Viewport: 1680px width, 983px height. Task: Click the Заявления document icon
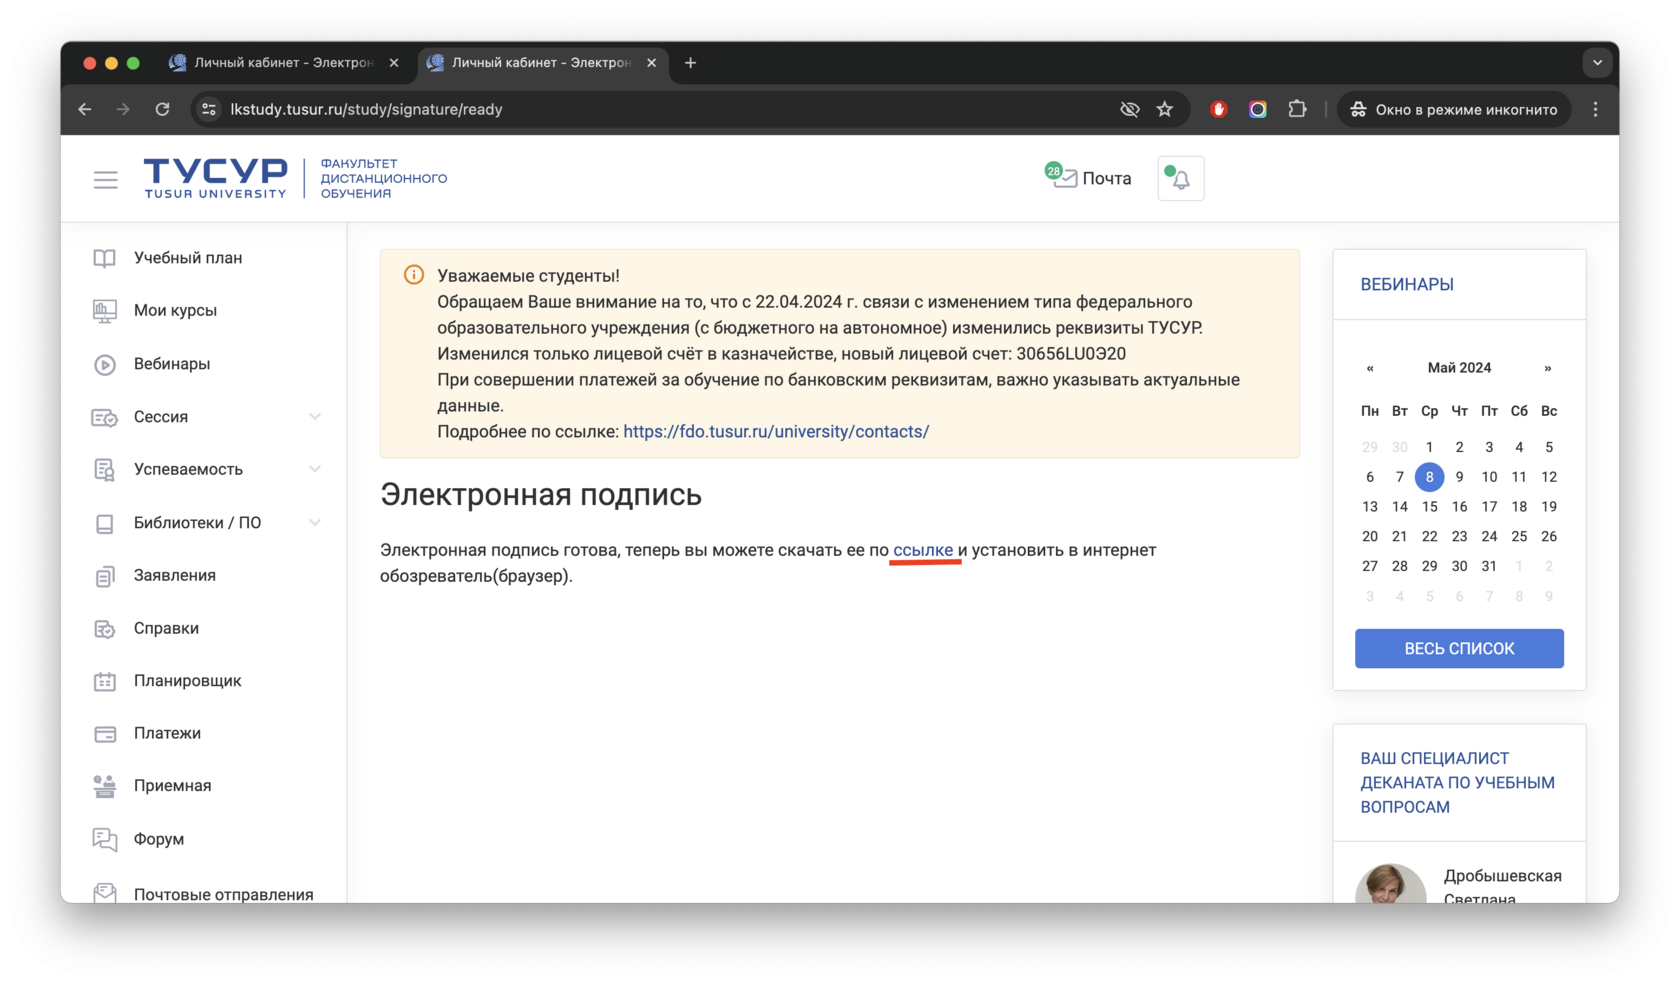pyautogui.click(x=104, y=576)
